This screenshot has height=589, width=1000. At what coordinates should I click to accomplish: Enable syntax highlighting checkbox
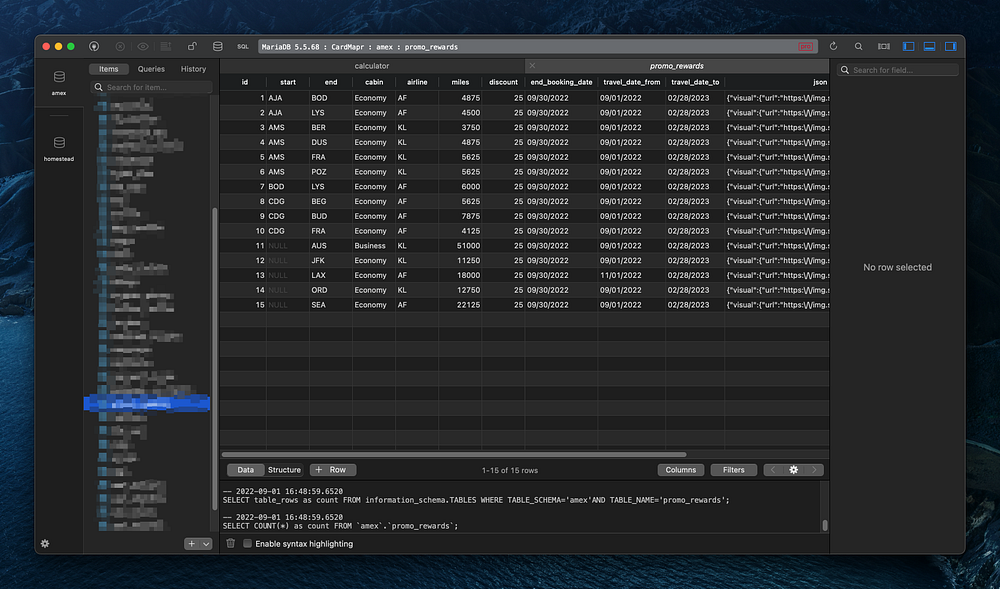tap(248, 544)
